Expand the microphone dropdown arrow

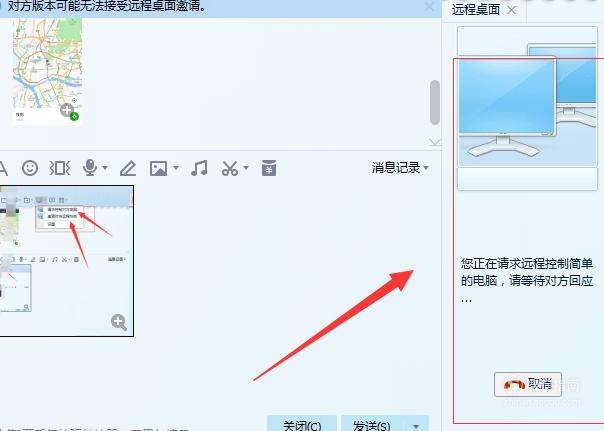point(105,168)
